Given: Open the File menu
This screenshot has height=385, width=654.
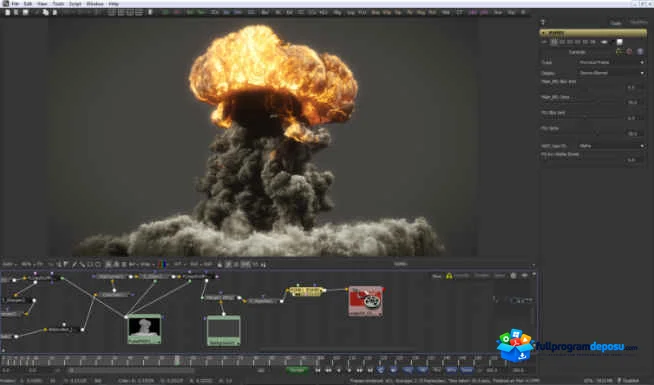Looking at the screenshot, I should 15,4.
